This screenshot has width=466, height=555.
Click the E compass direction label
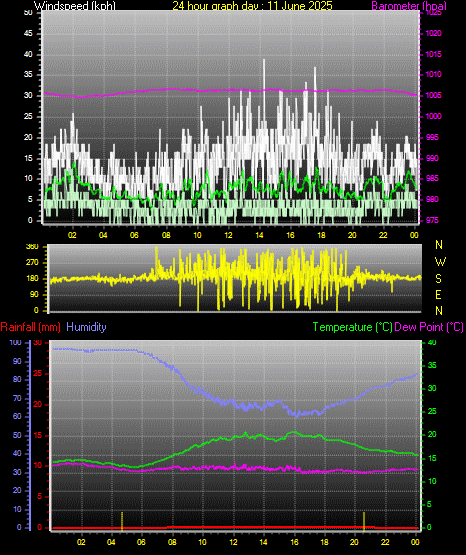click(x=438, y=294)
